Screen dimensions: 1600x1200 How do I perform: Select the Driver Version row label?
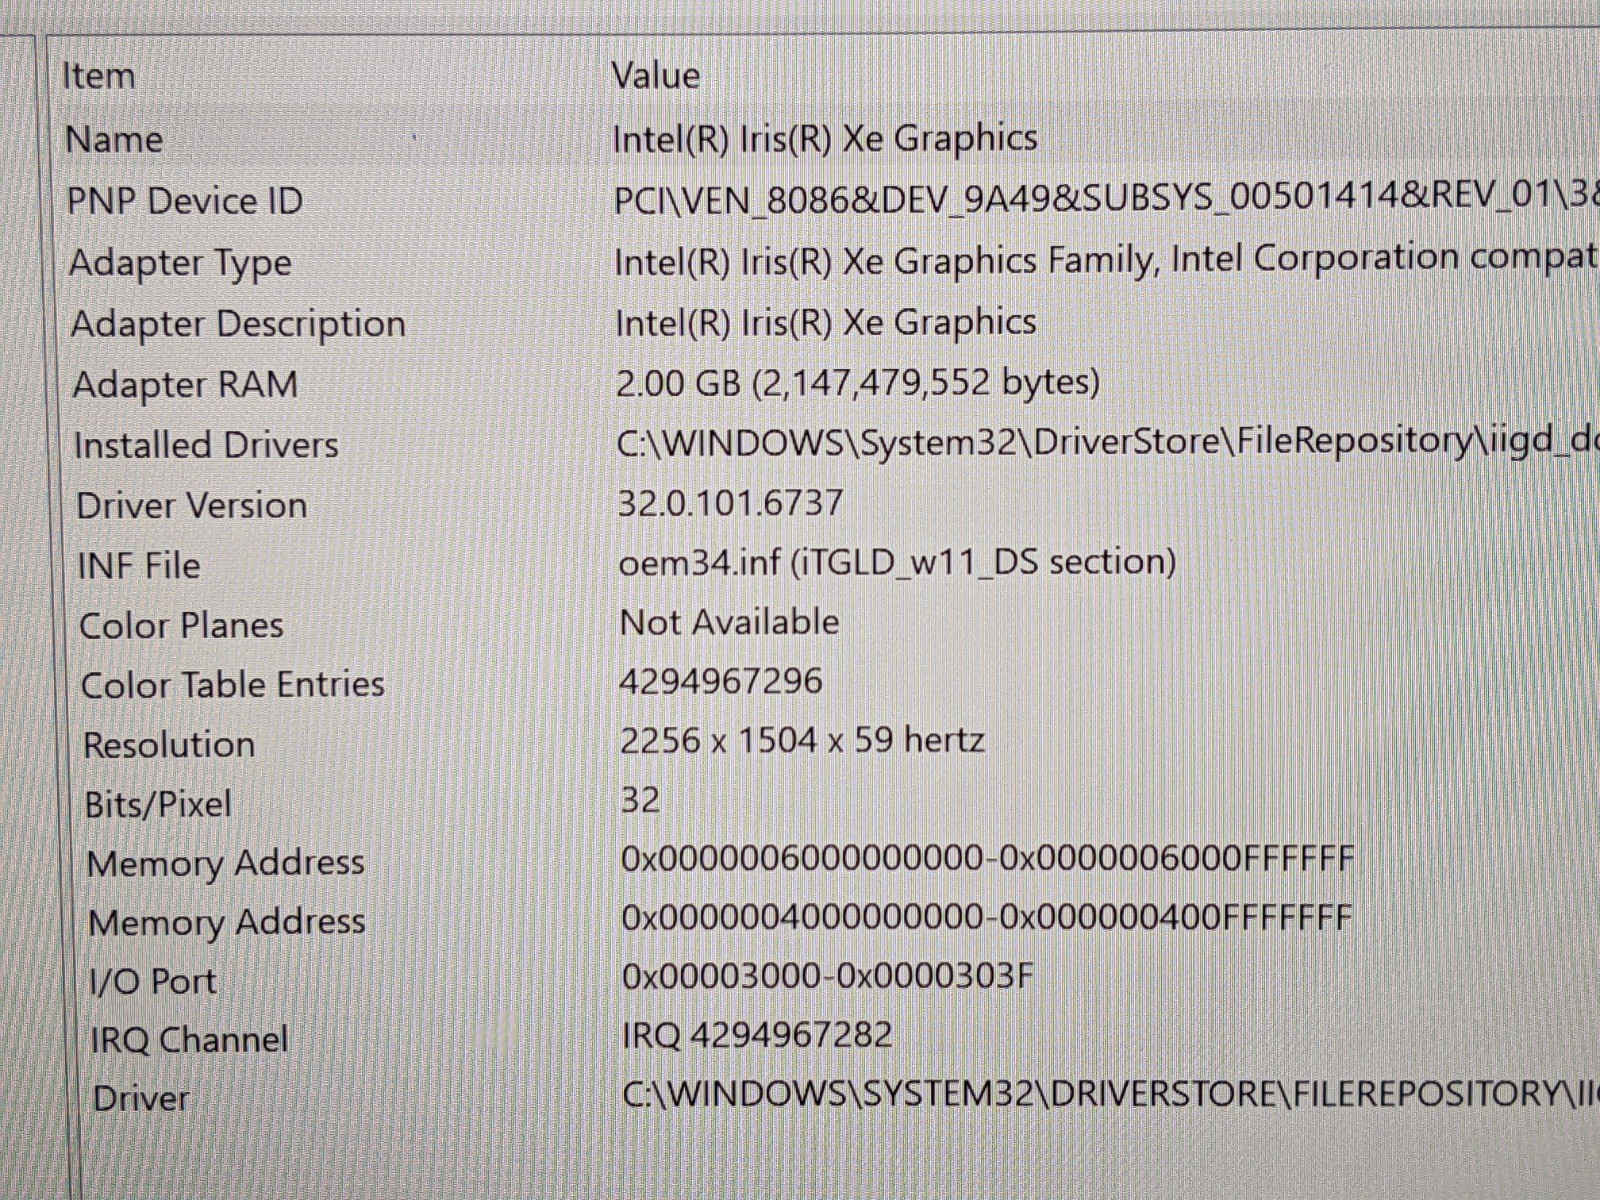coord(191,505)
